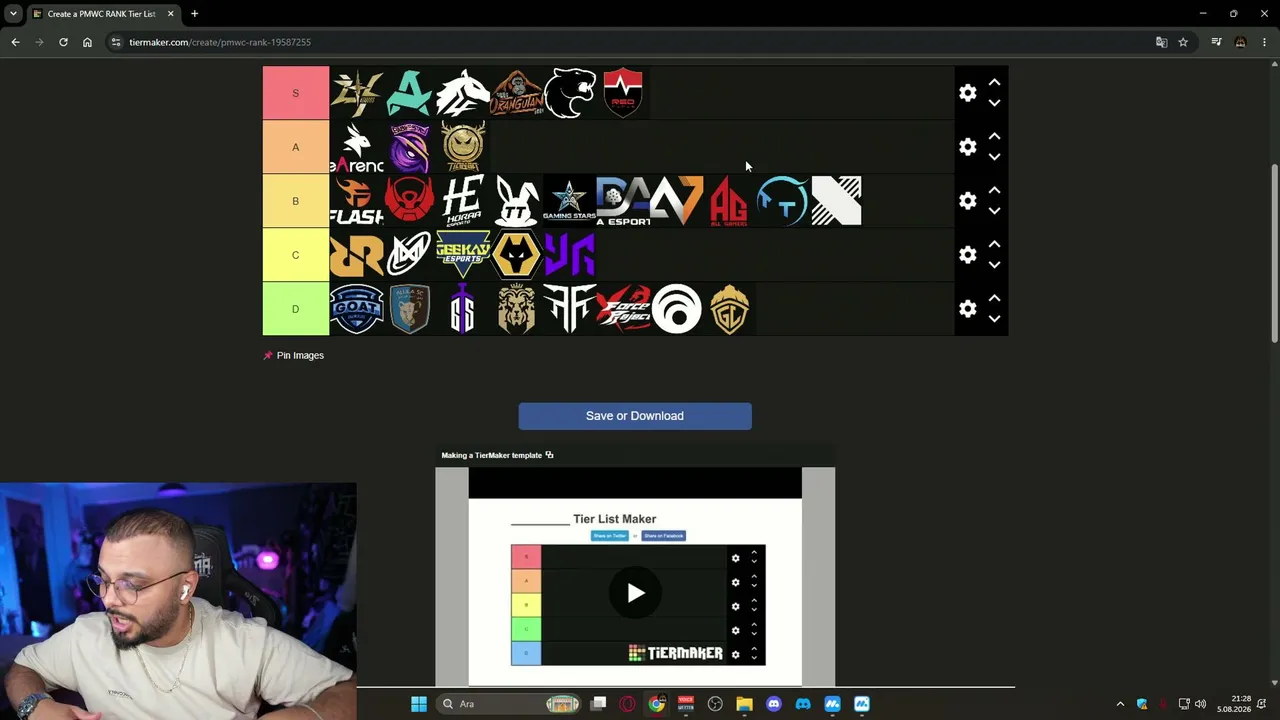1280x720 pixels.
Task: Select the gold crossed-blades logo in S tier
Action: [356, 93]
